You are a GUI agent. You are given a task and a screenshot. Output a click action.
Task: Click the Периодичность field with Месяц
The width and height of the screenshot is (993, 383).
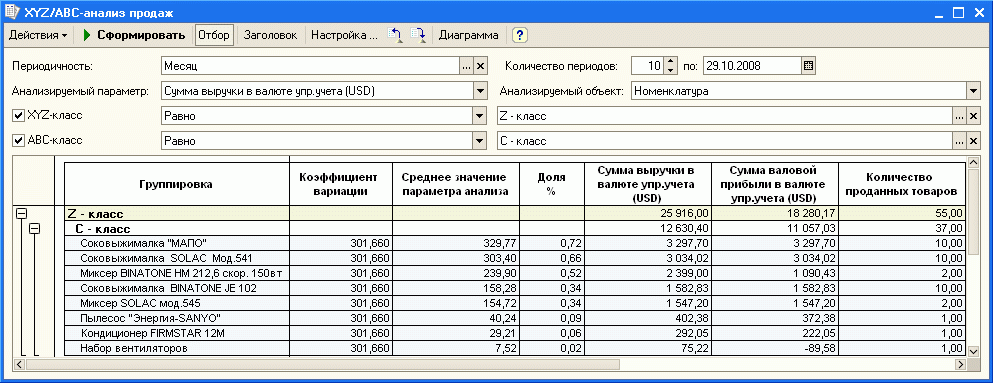coord(310,65)
